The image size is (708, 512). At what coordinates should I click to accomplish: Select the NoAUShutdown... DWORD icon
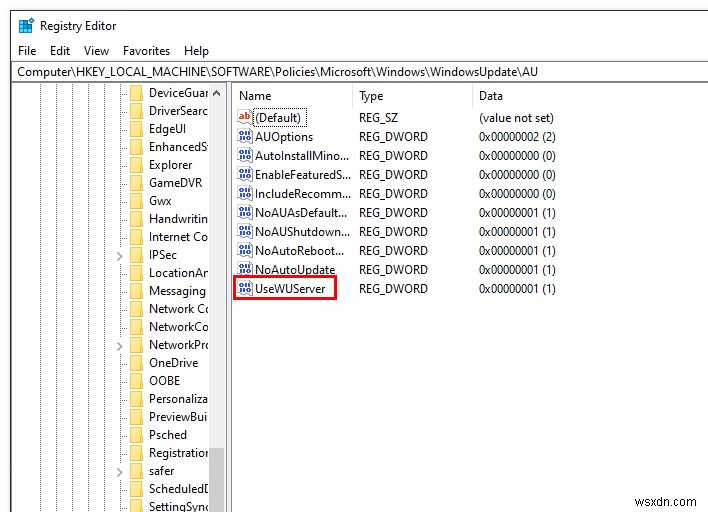tap(245, 231)
